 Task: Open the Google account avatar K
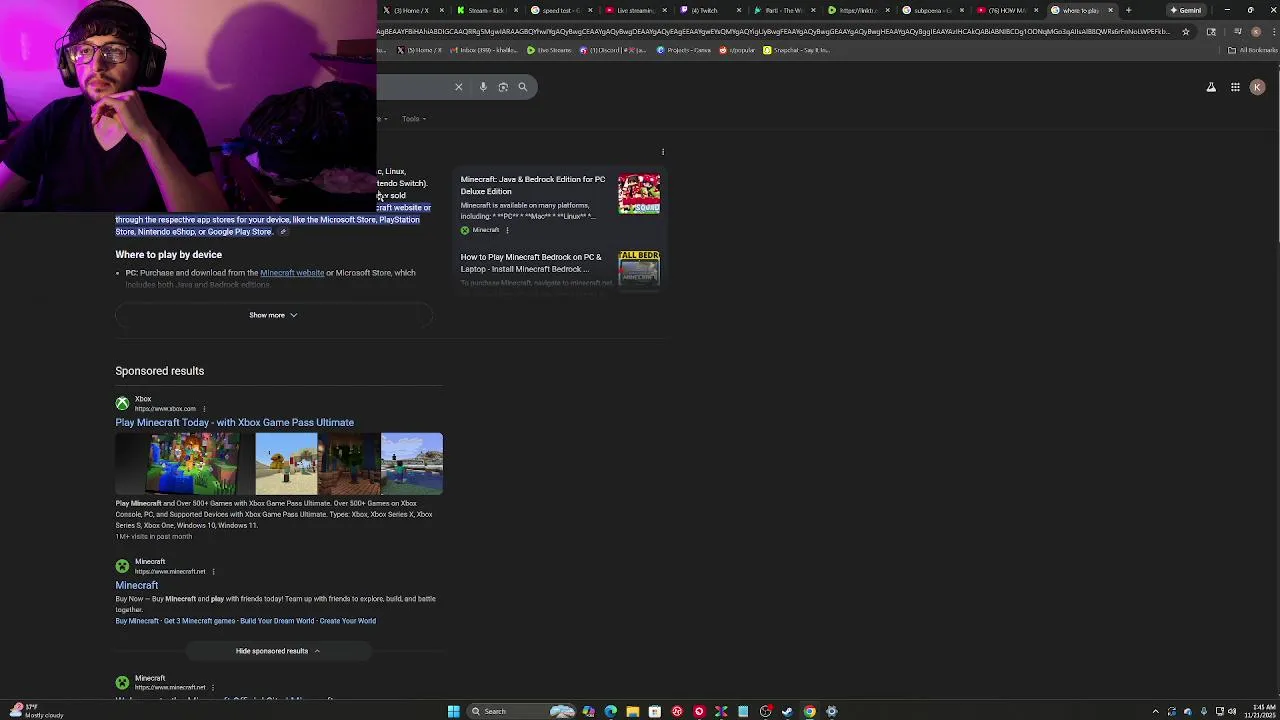pos(1258,87)
